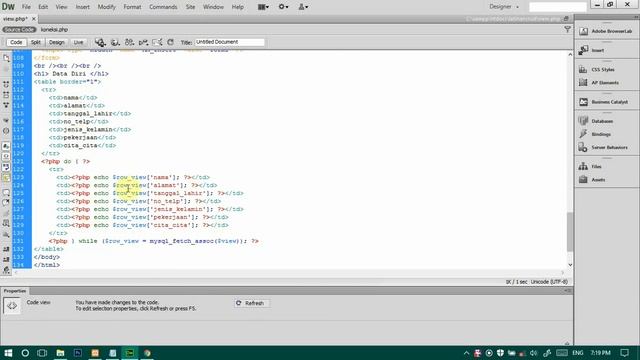Open the Site menu
This screenshot has width=640, height=360.
point(190,7)
